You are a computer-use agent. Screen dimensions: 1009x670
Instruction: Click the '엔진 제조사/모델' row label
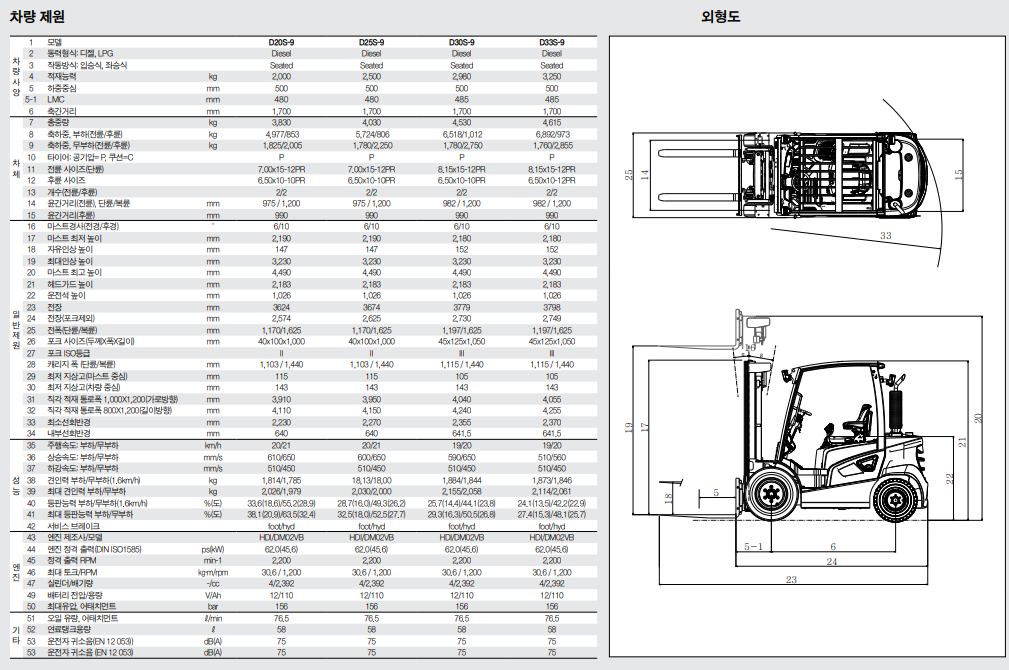tap(75, 537)
